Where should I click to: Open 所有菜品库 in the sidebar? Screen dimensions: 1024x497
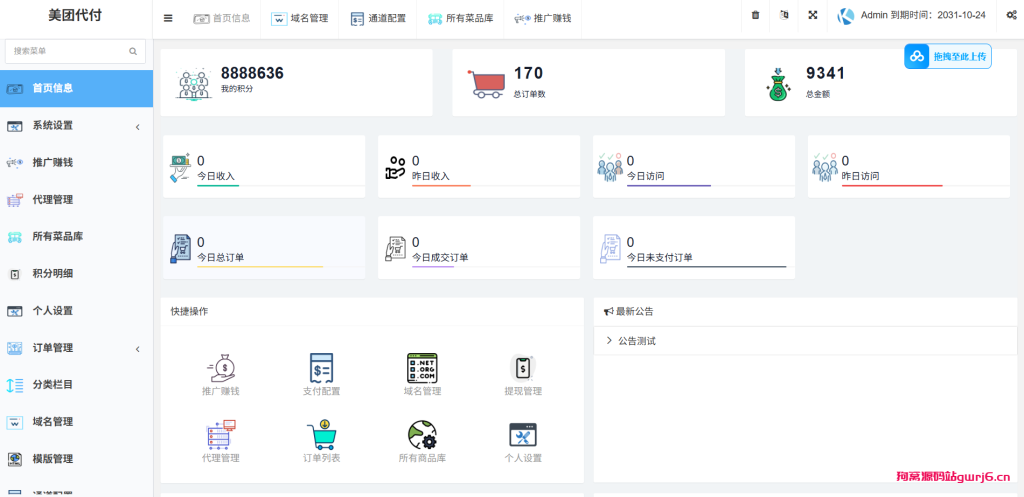click(76, 236)
